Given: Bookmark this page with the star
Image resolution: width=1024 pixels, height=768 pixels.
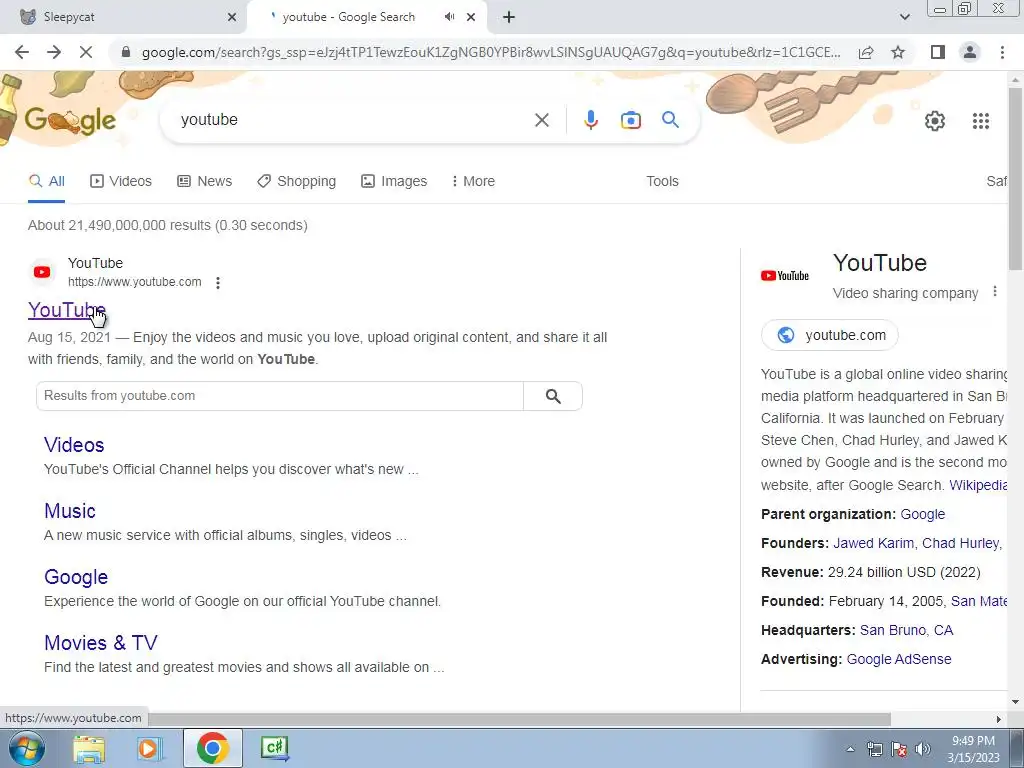Looking at the screenshot, I should coord(898,52).
